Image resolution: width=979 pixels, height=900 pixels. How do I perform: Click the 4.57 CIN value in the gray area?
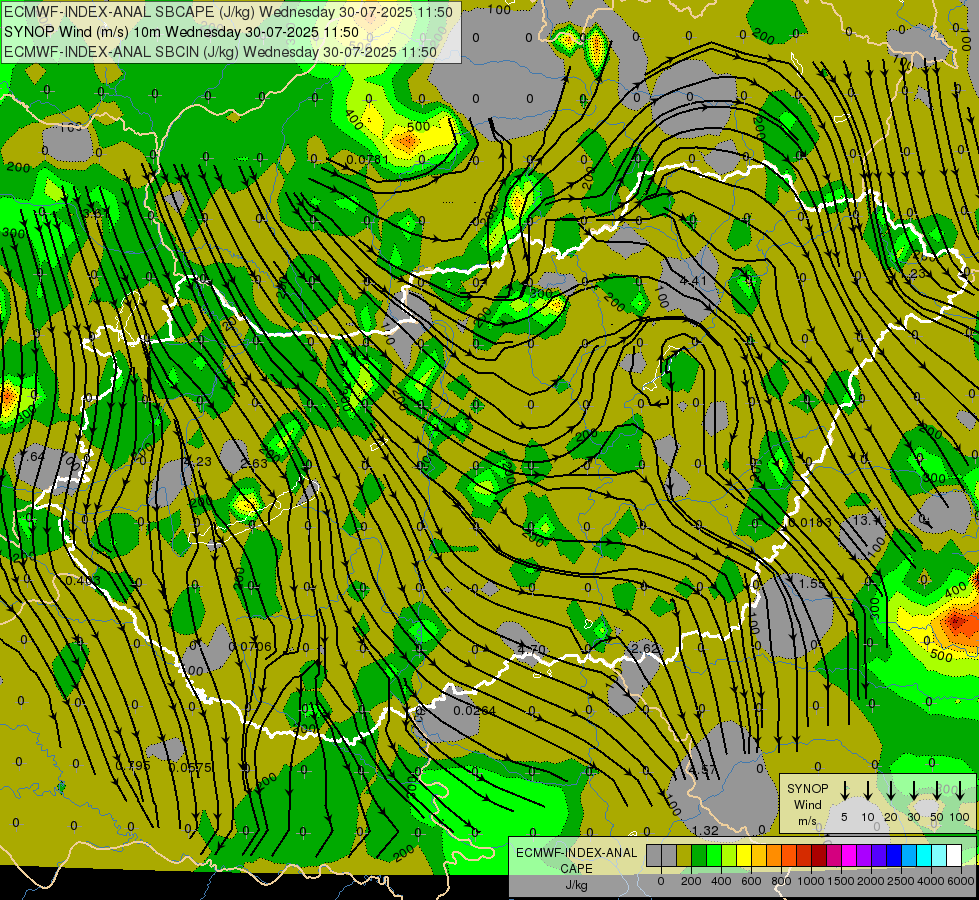703,770
